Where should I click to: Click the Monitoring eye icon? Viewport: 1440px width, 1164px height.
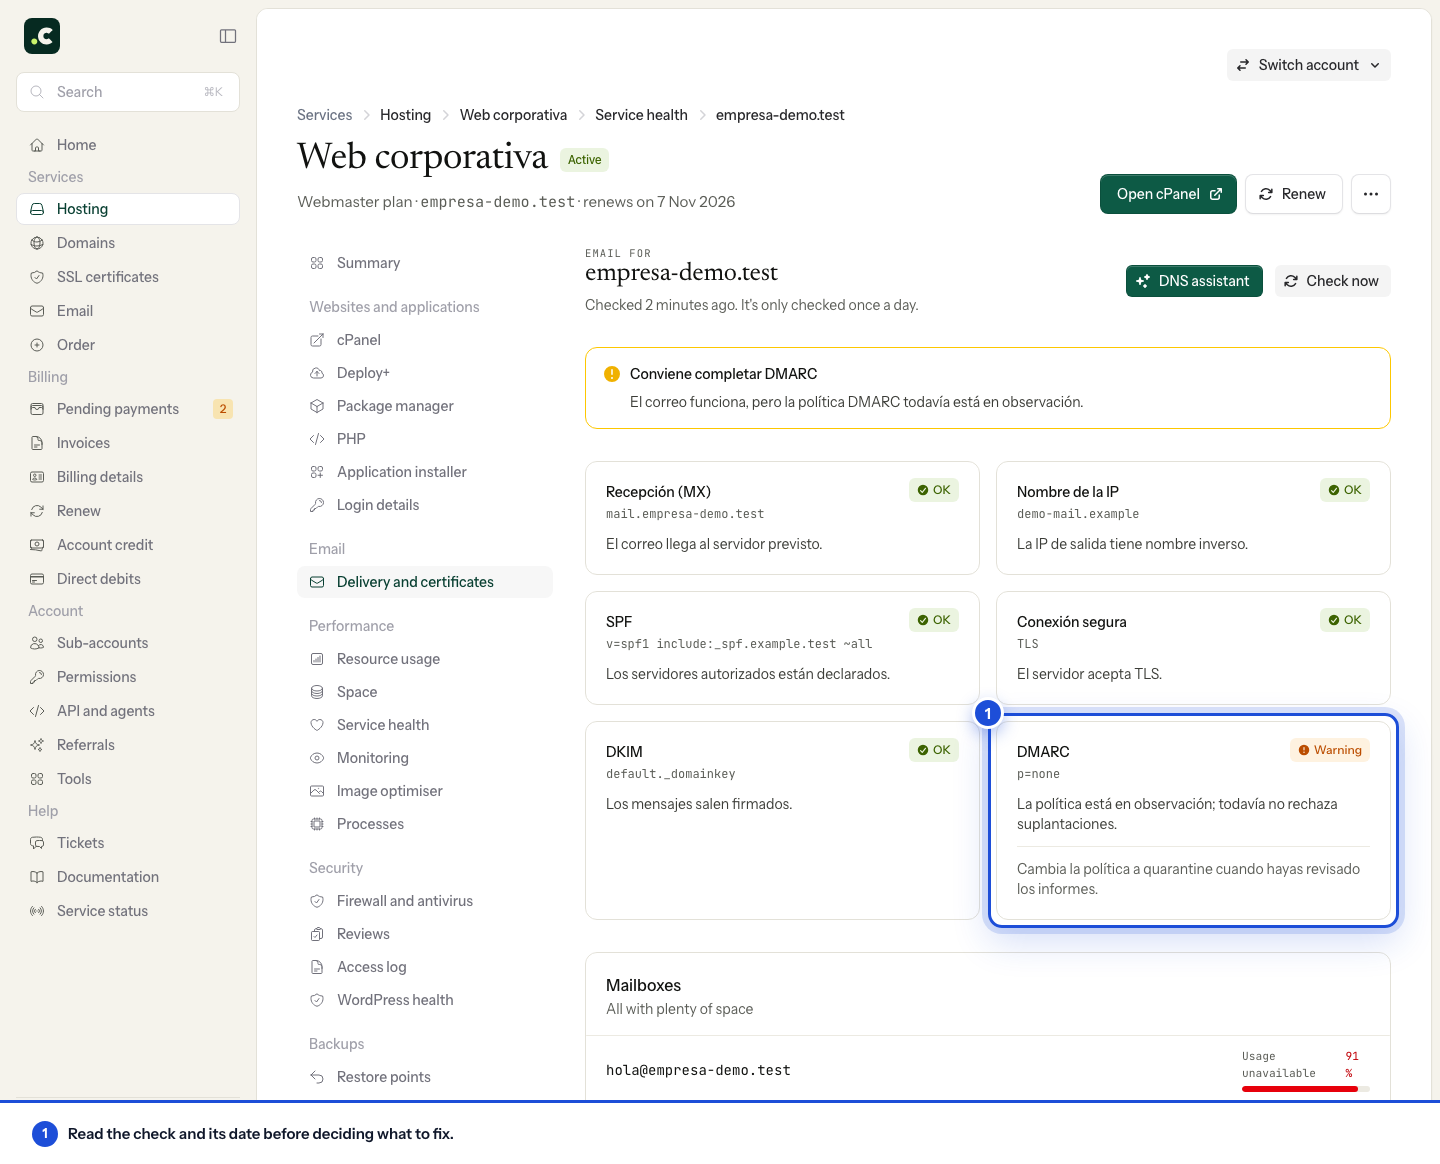pos(317,758)
